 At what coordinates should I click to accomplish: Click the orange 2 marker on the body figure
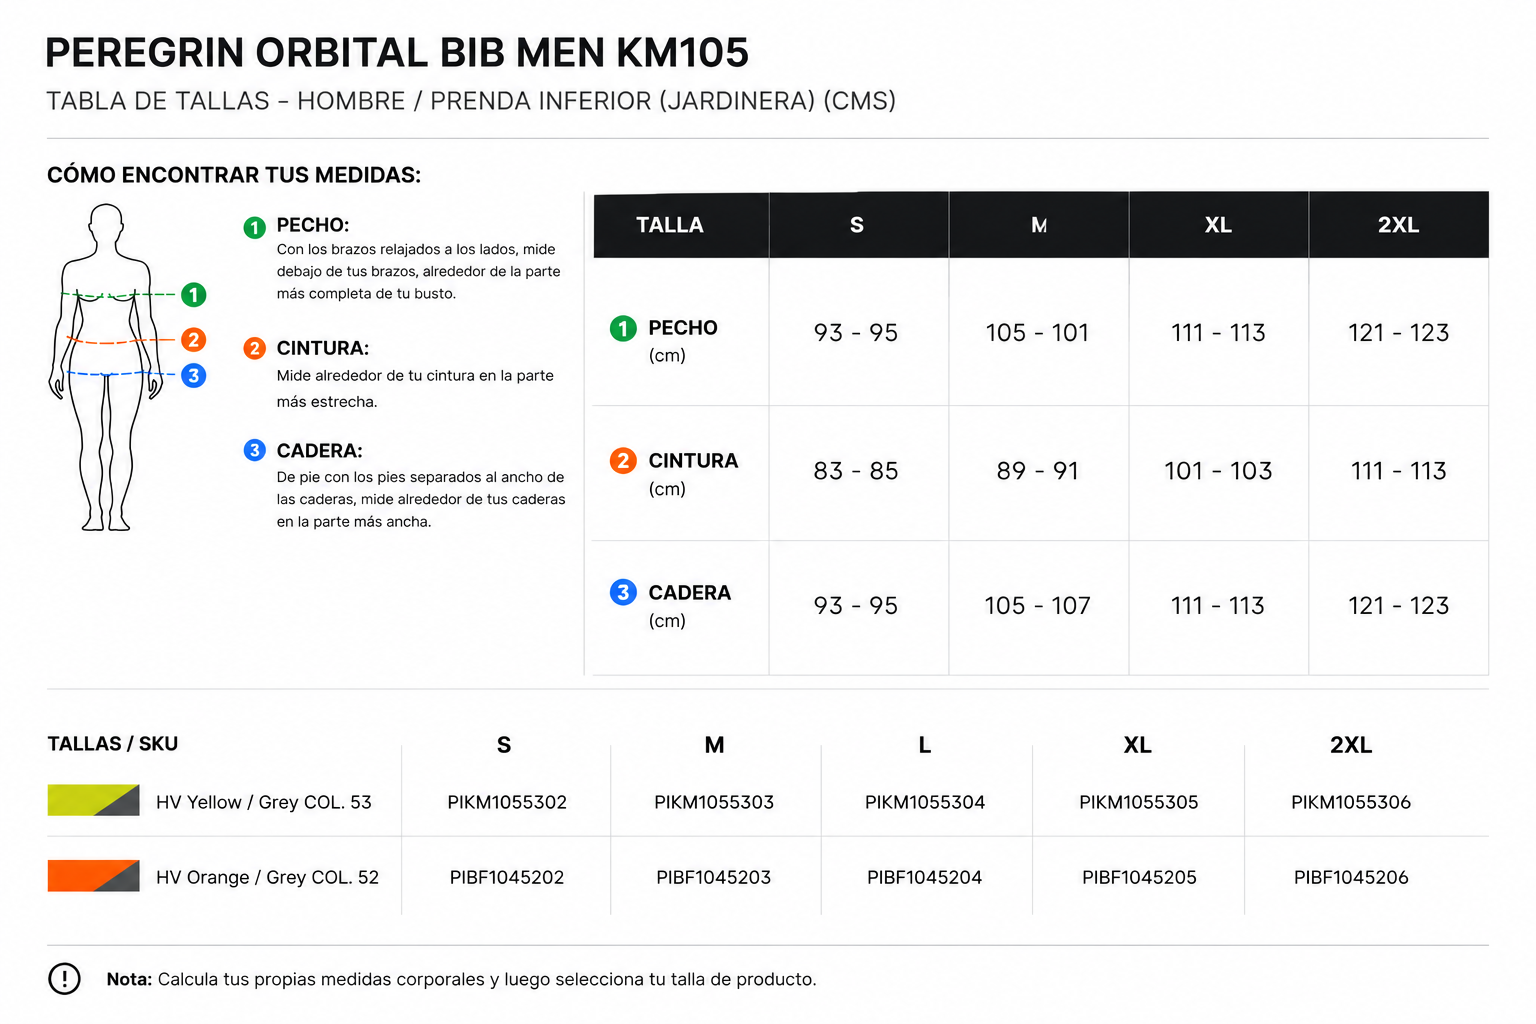pyautogui.click(x=194, y=340)
